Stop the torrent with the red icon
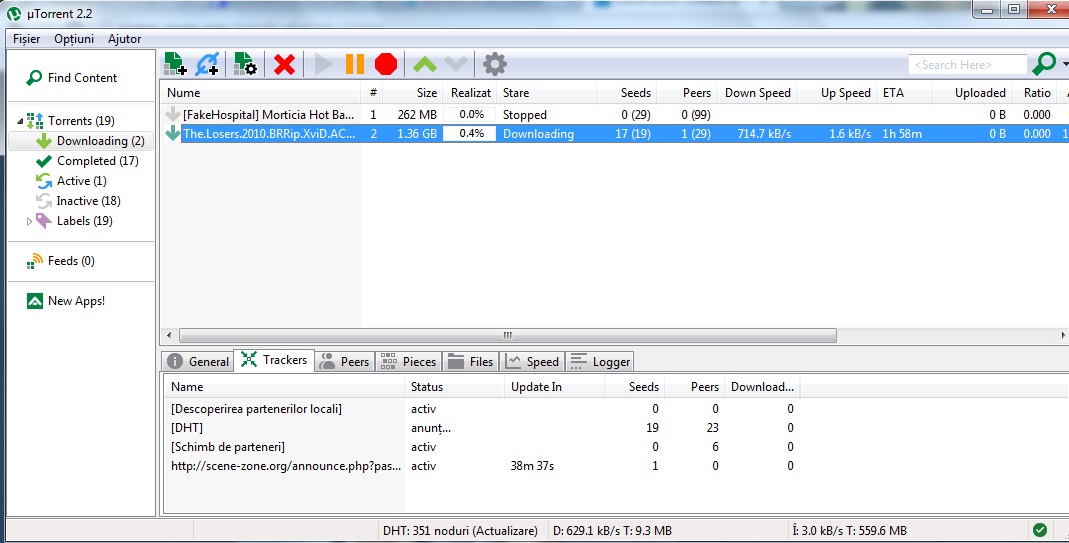1069x543 pixels. click(x=386, y=64)
